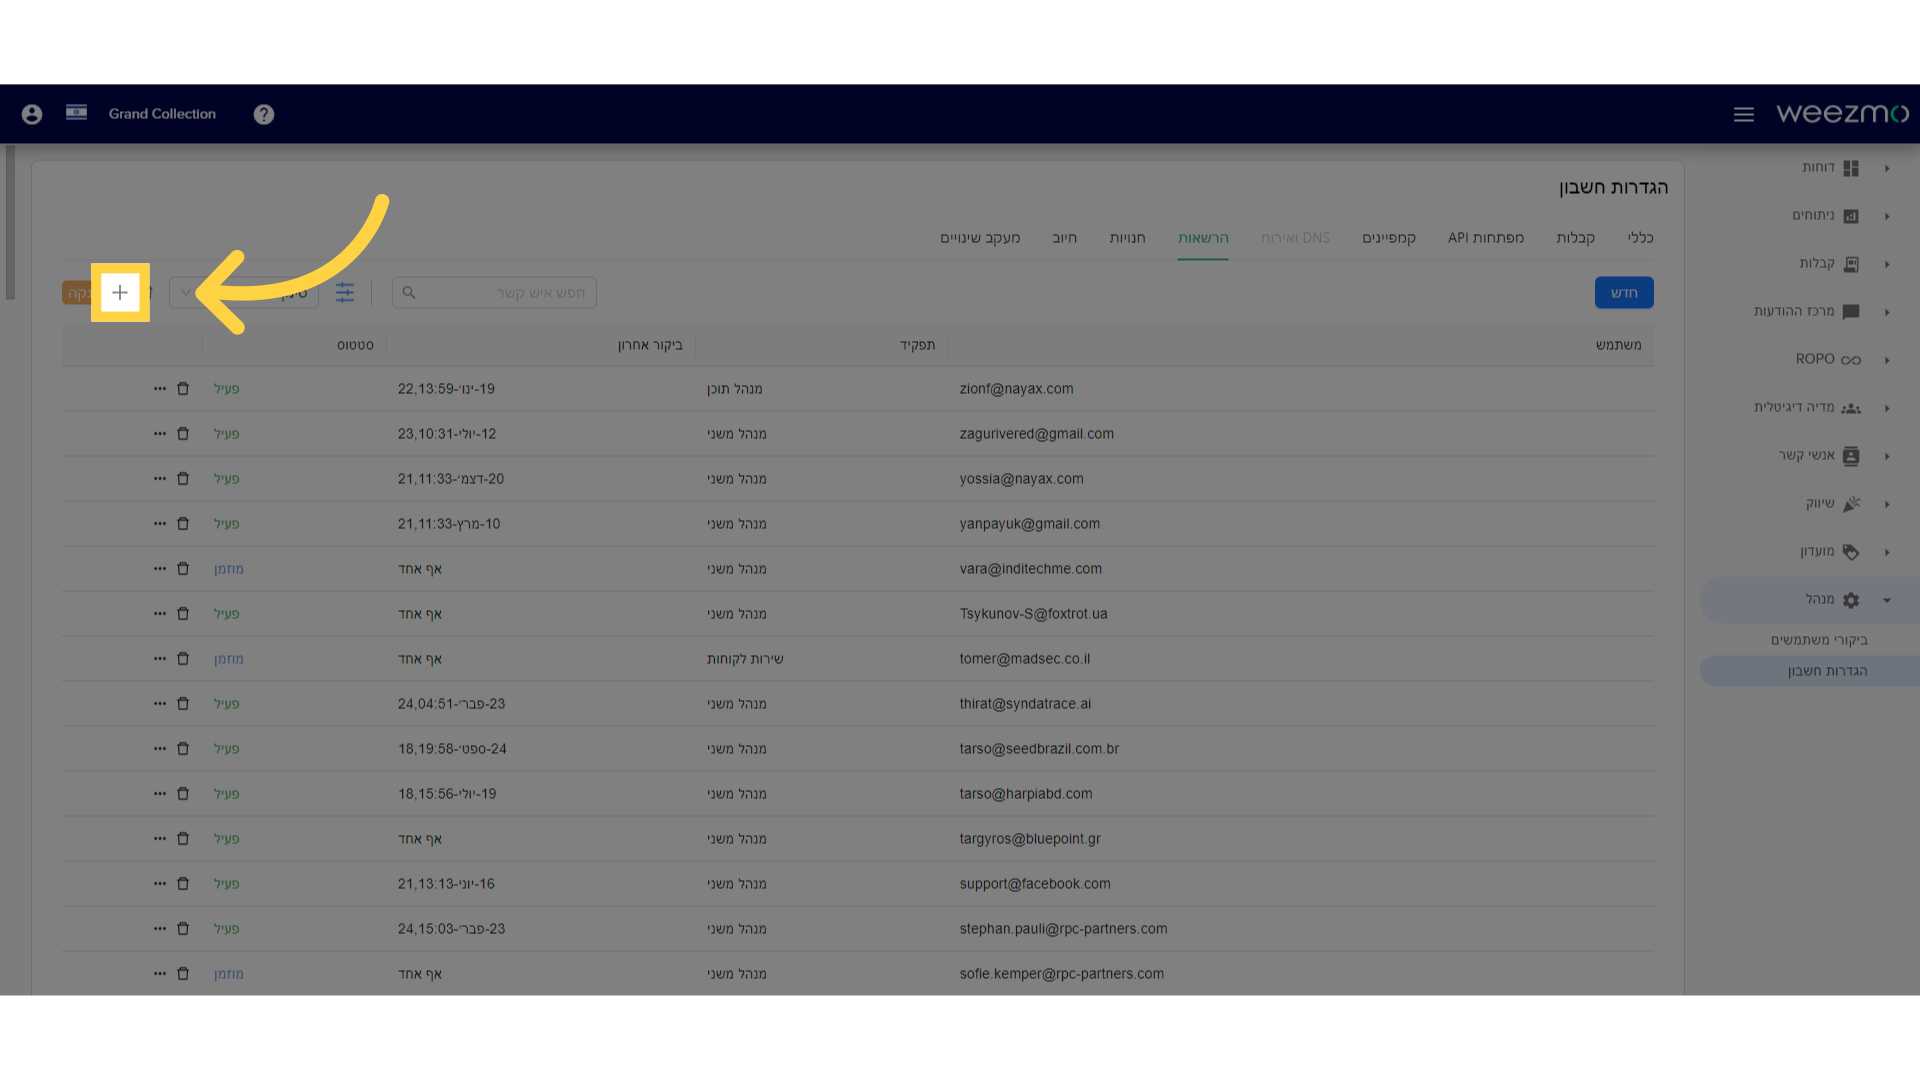Switch to the חיוב tab
The height and width of the screenshot is (1080, 1920).
click(1064, 237)
